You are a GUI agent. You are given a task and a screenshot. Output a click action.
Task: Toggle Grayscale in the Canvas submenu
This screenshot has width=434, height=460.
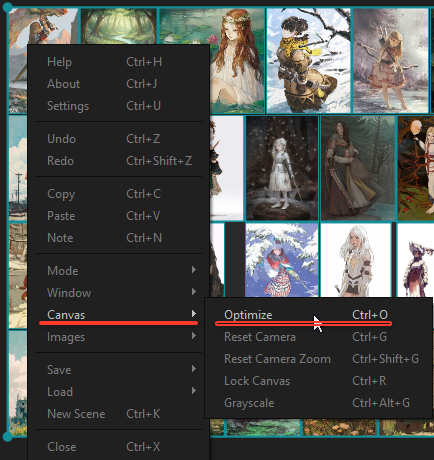pos(318,403)
